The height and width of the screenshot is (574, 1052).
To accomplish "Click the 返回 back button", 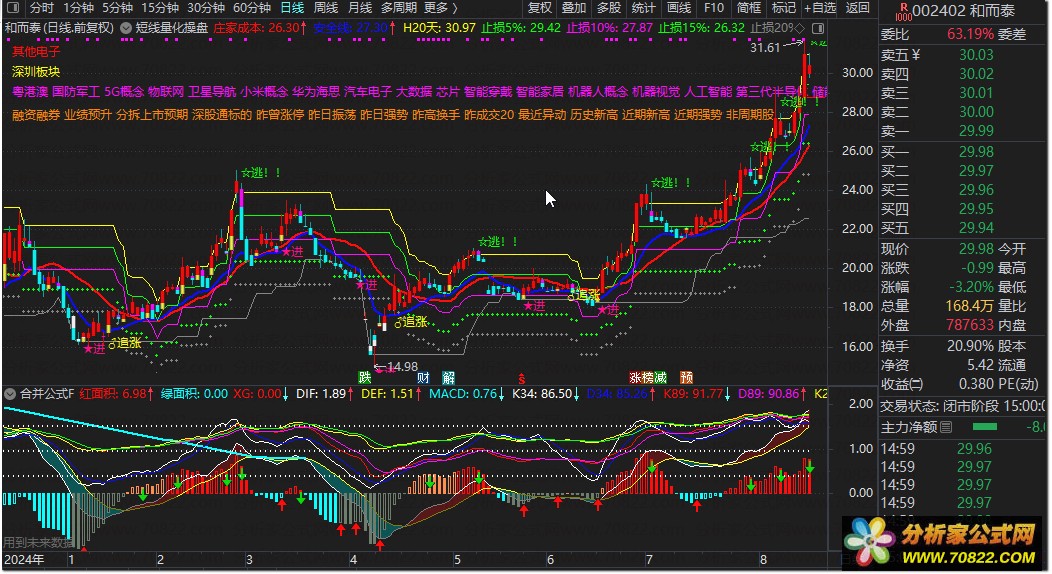I will [857, 8].
